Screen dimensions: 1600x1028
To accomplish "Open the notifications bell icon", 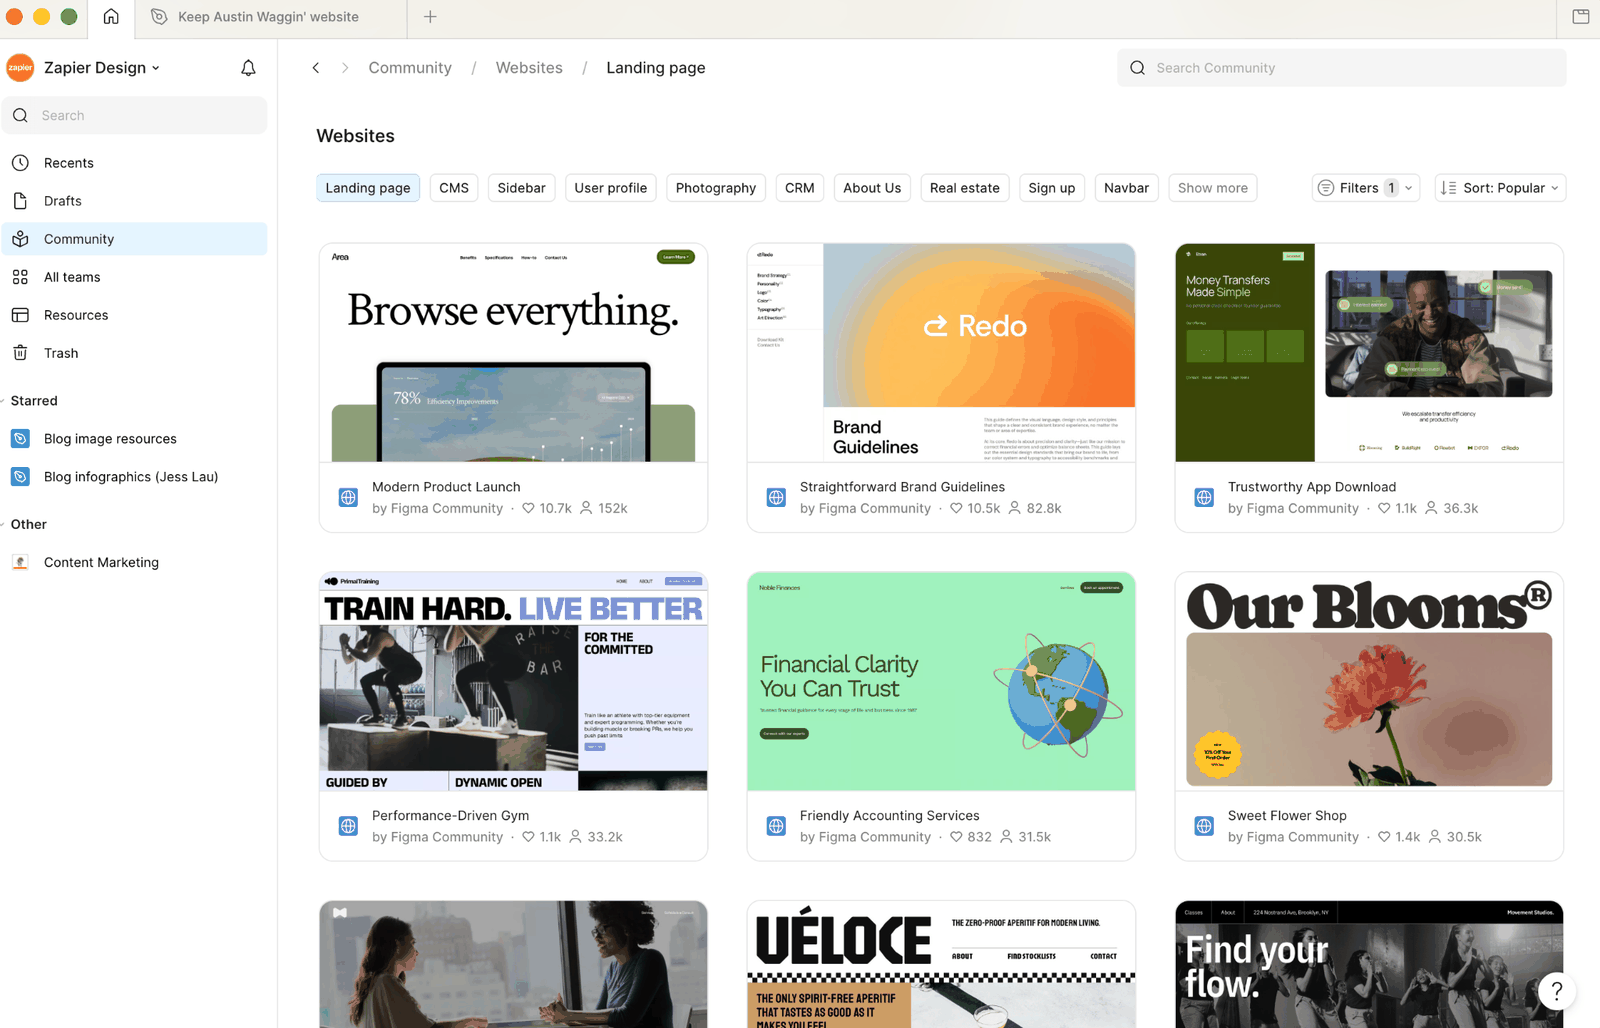I will point(248,68).
